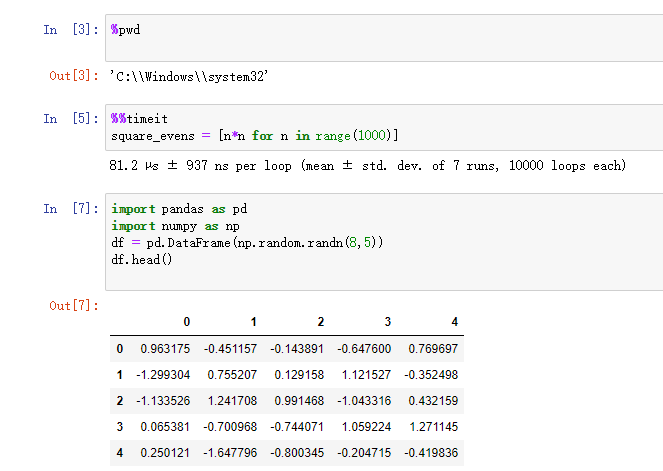Click cell value 1.241708
The width and height of the screenshot is (663, 471).
pyautogui.click(x=232, y=401)
